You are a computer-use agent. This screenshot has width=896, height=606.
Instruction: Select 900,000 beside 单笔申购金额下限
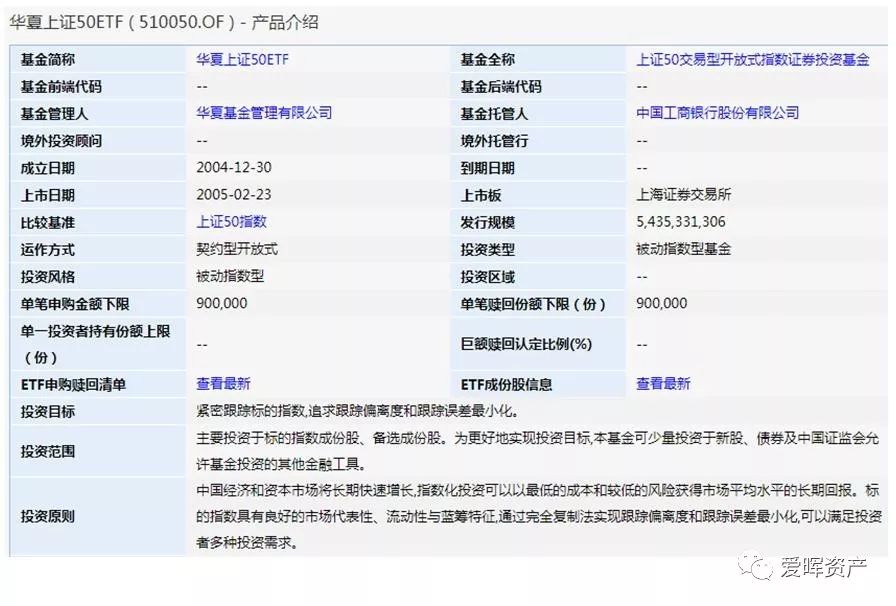(222, 304)
